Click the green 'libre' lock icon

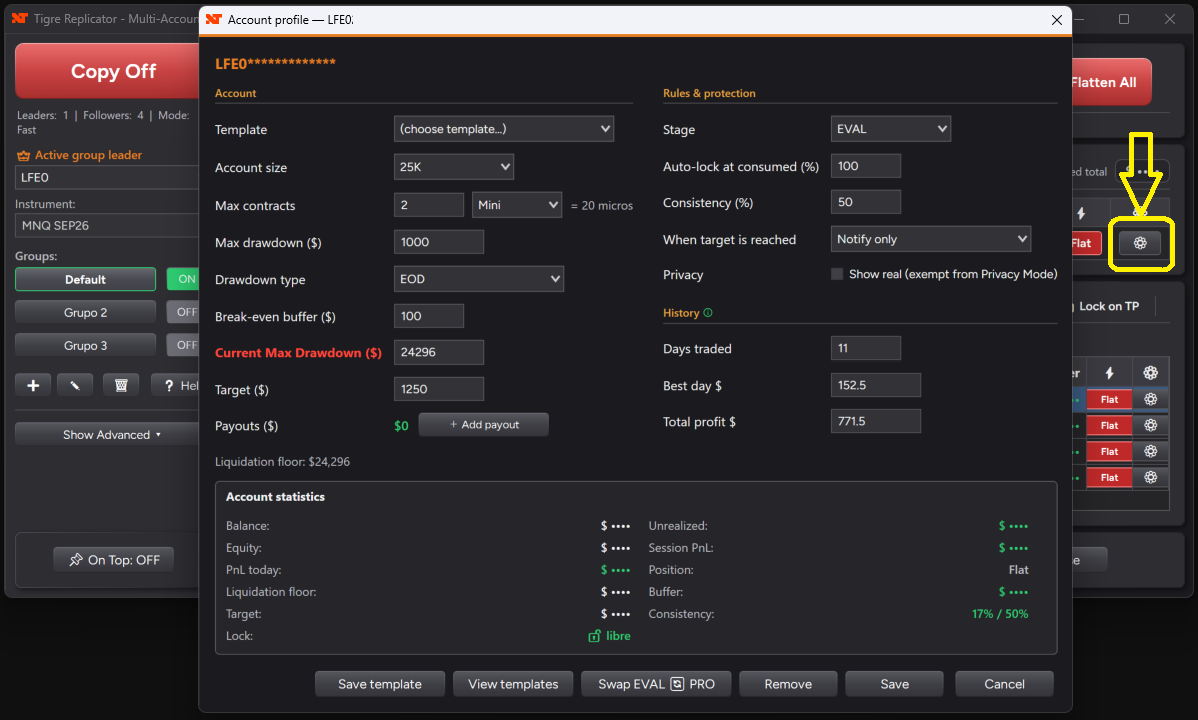point(594,636)
